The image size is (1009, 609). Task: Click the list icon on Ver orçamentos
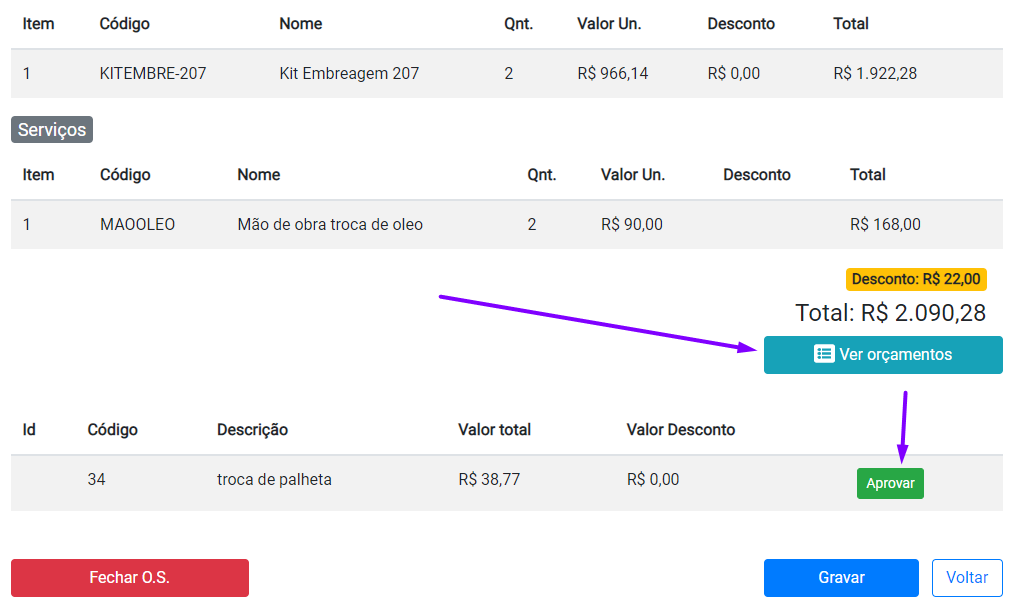point(824,354)
